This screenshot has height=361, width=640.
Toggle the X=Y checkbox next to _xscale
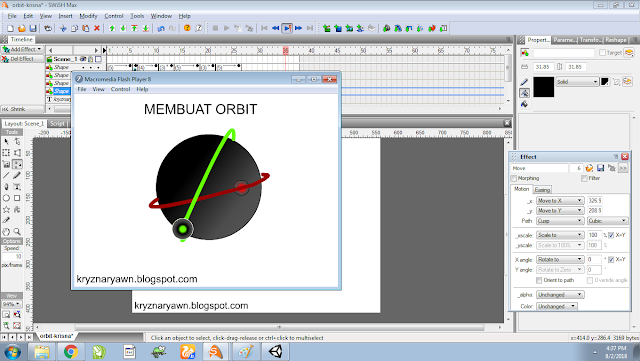[x=611, y=235]
